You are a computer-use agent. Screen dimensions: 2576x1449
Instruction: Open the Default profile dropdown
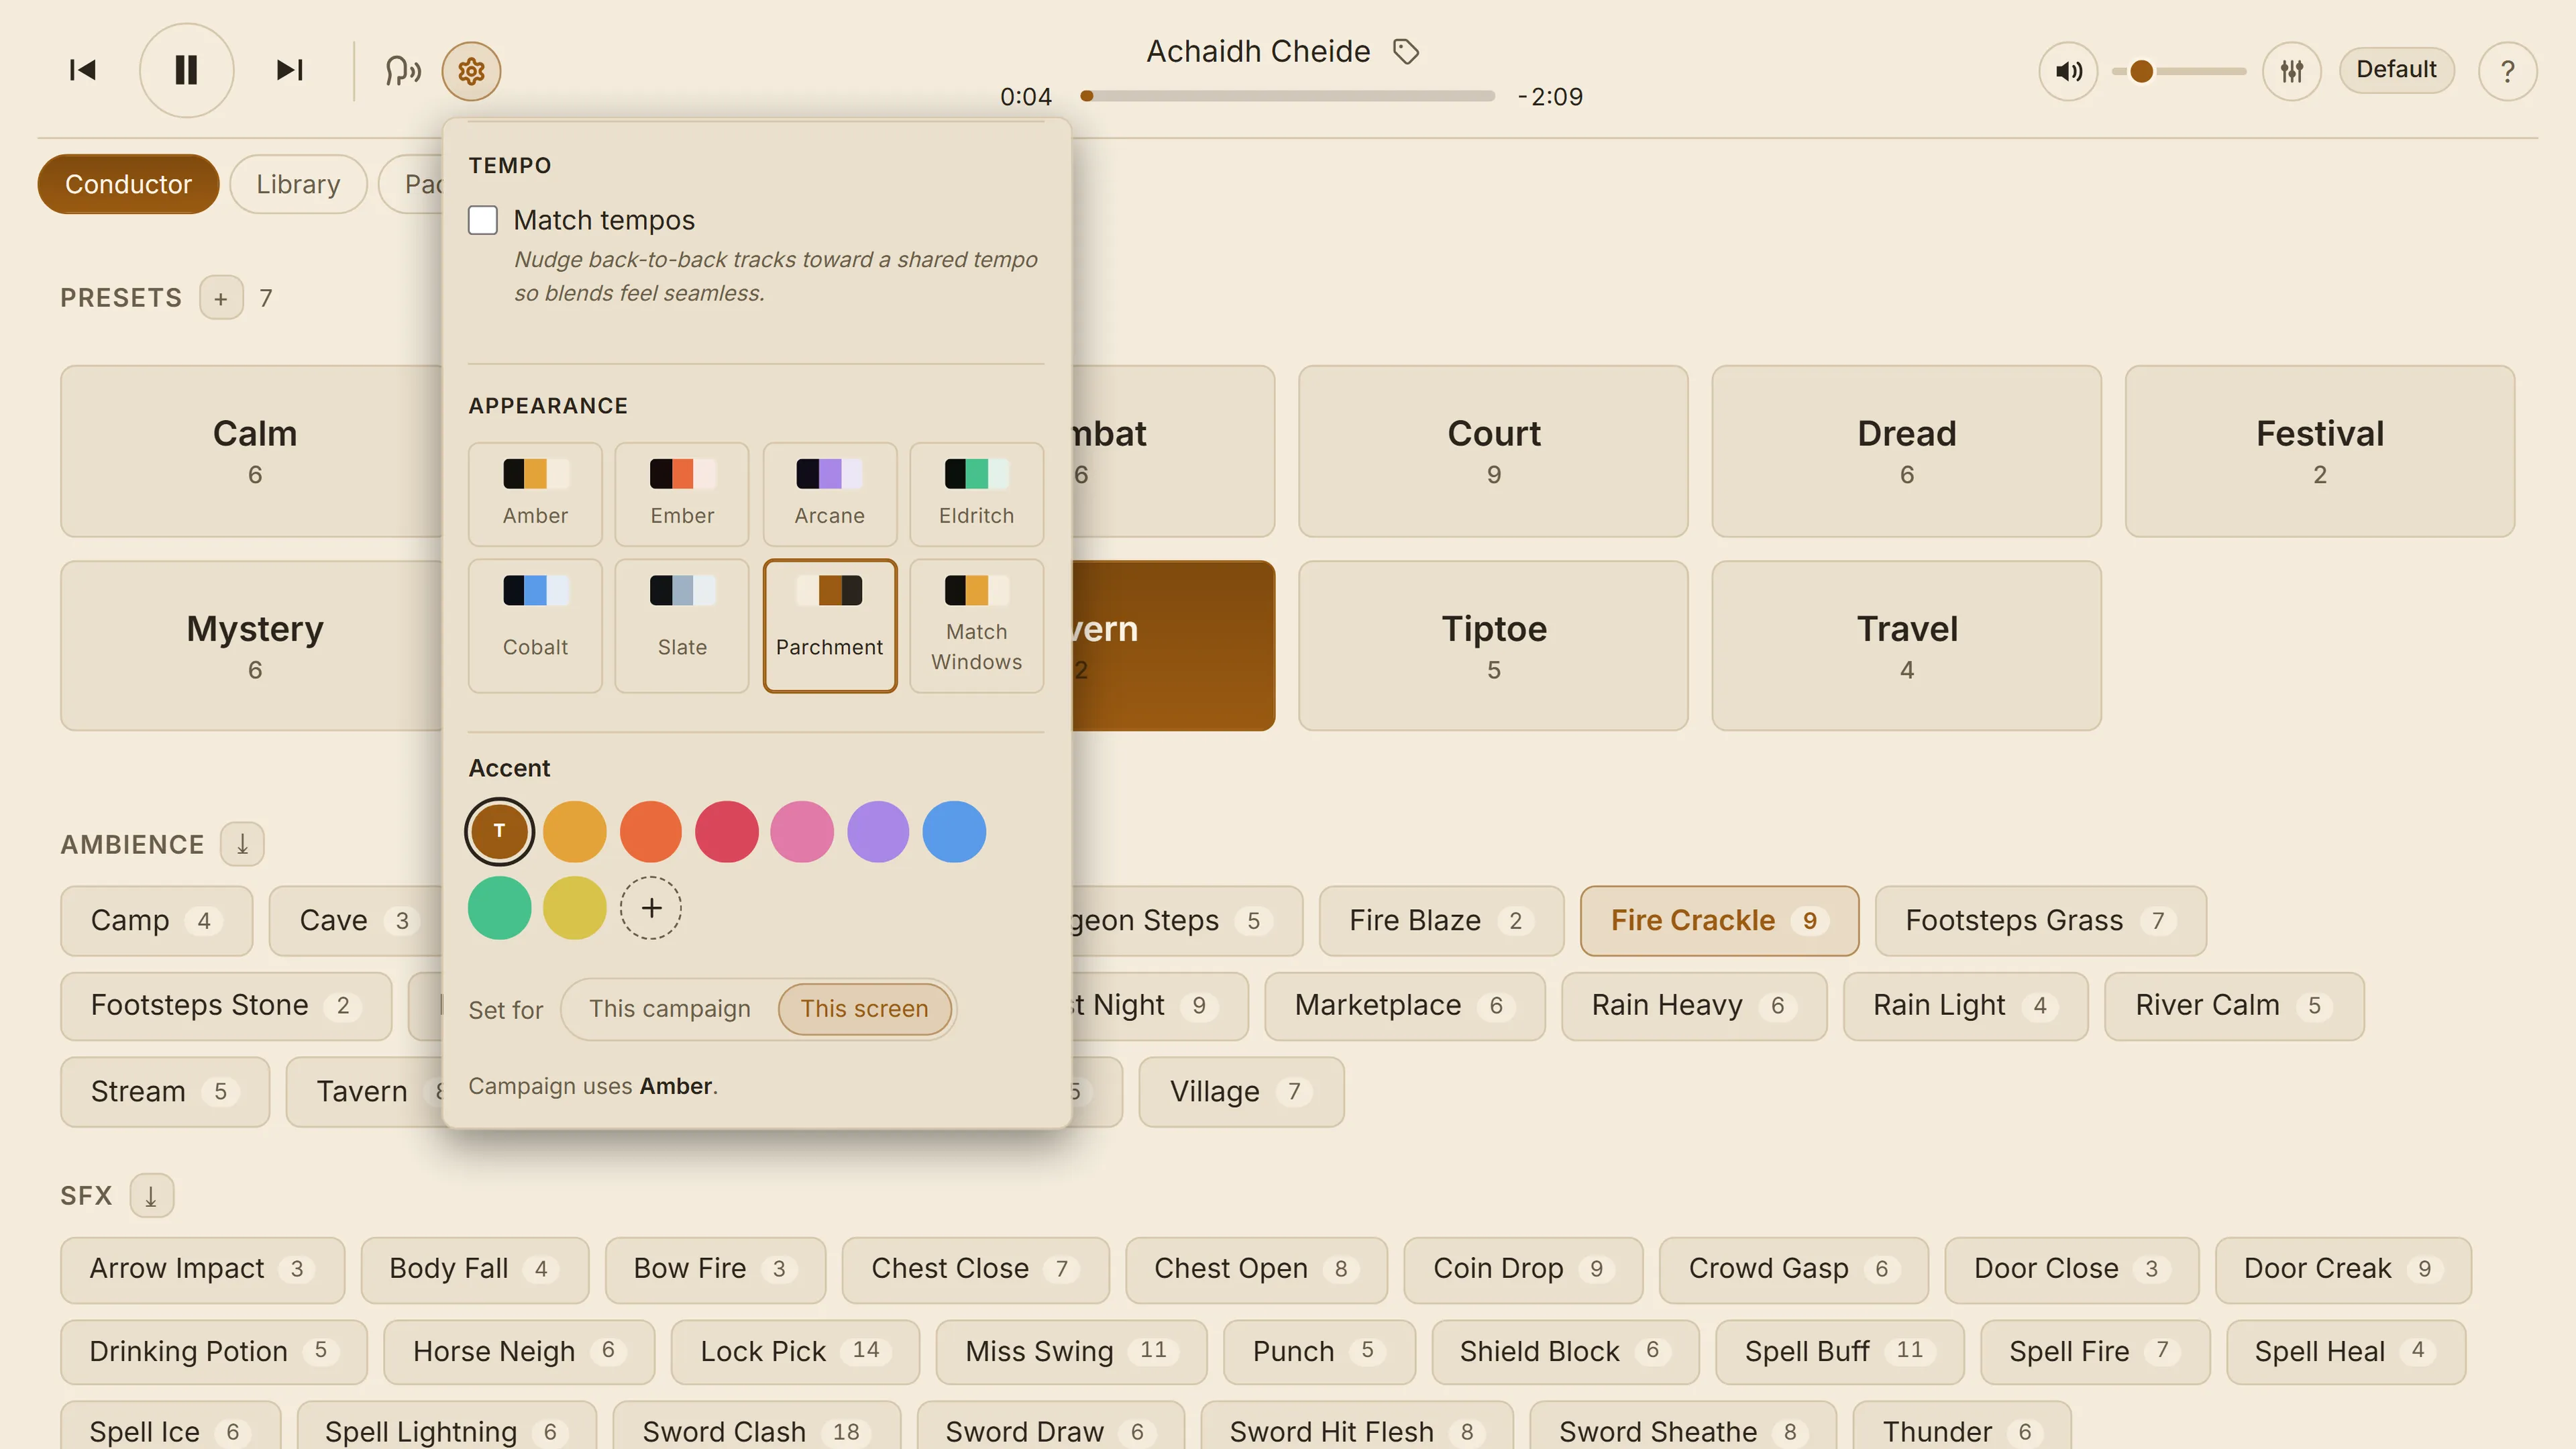2396,70
